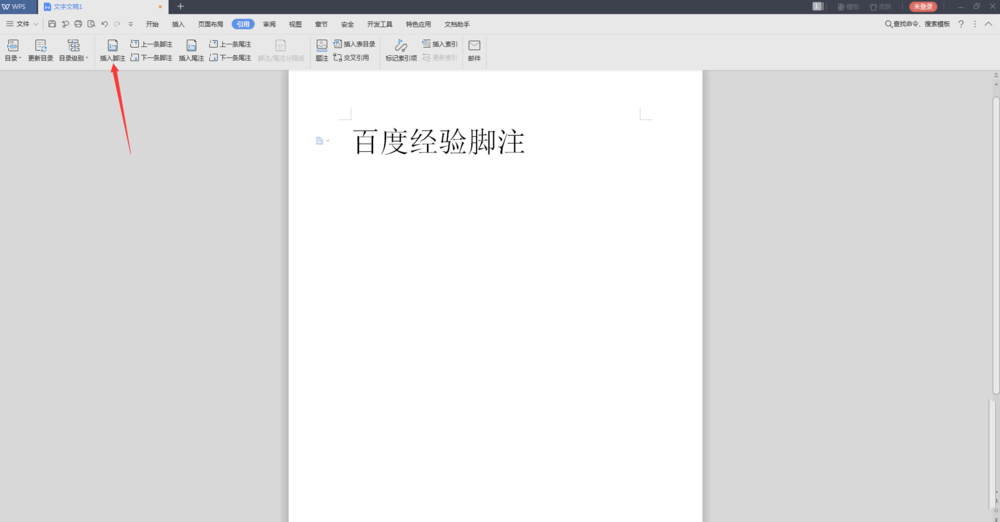Click the print icon in quick toolbar
The width and height of the screenshot is (1000, 522).
click(78, 24)
